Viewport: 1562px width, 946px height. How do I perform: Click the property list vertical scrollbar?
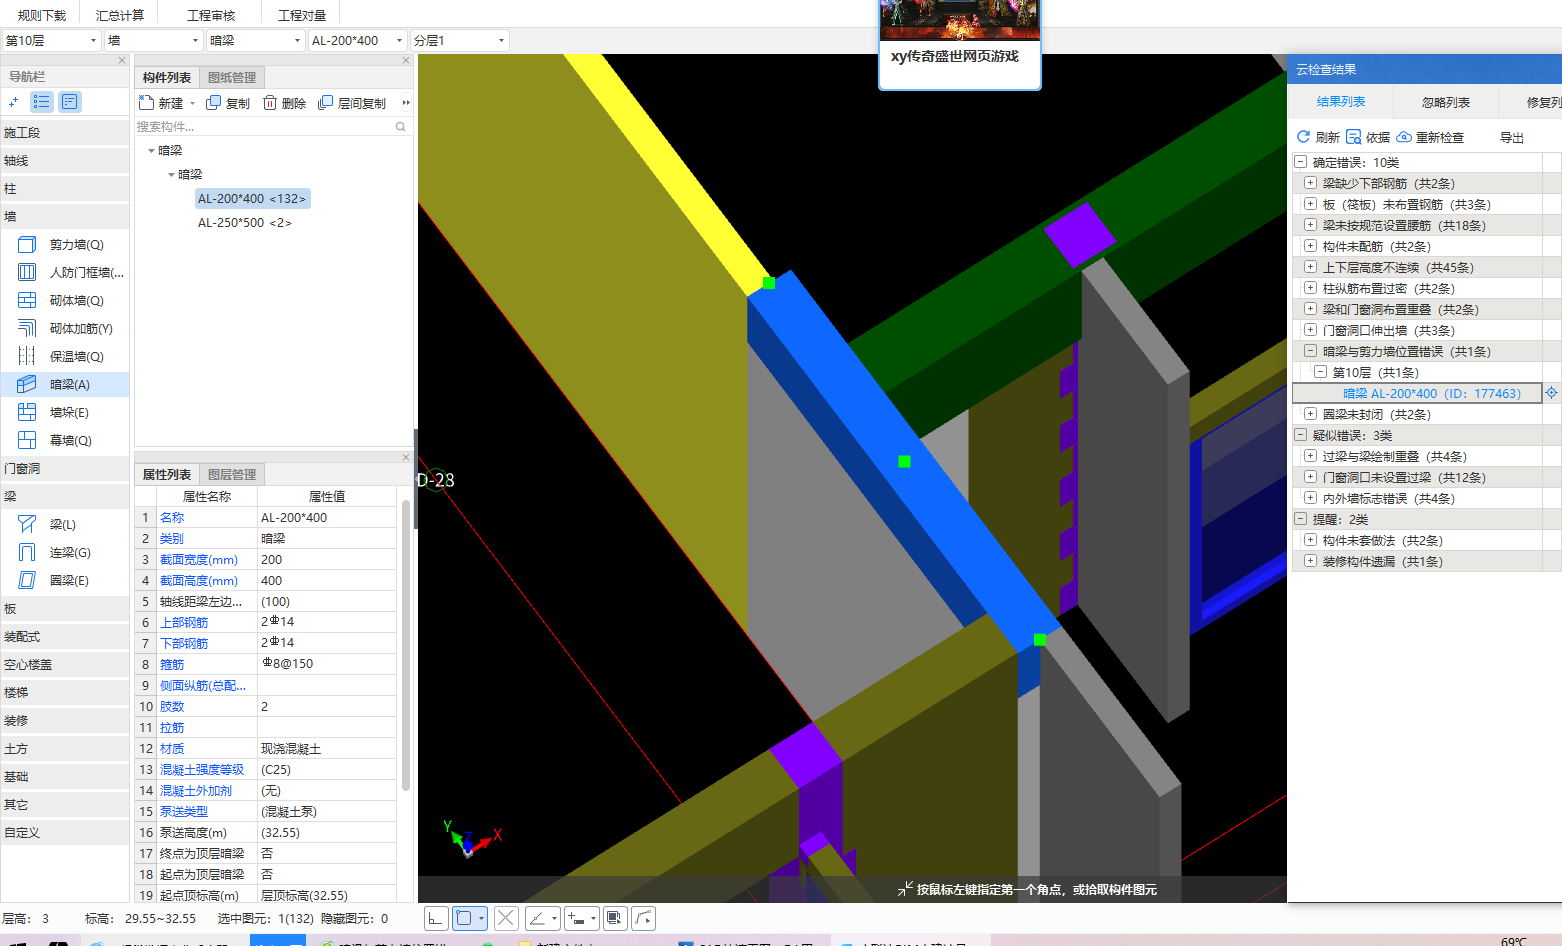405,645
